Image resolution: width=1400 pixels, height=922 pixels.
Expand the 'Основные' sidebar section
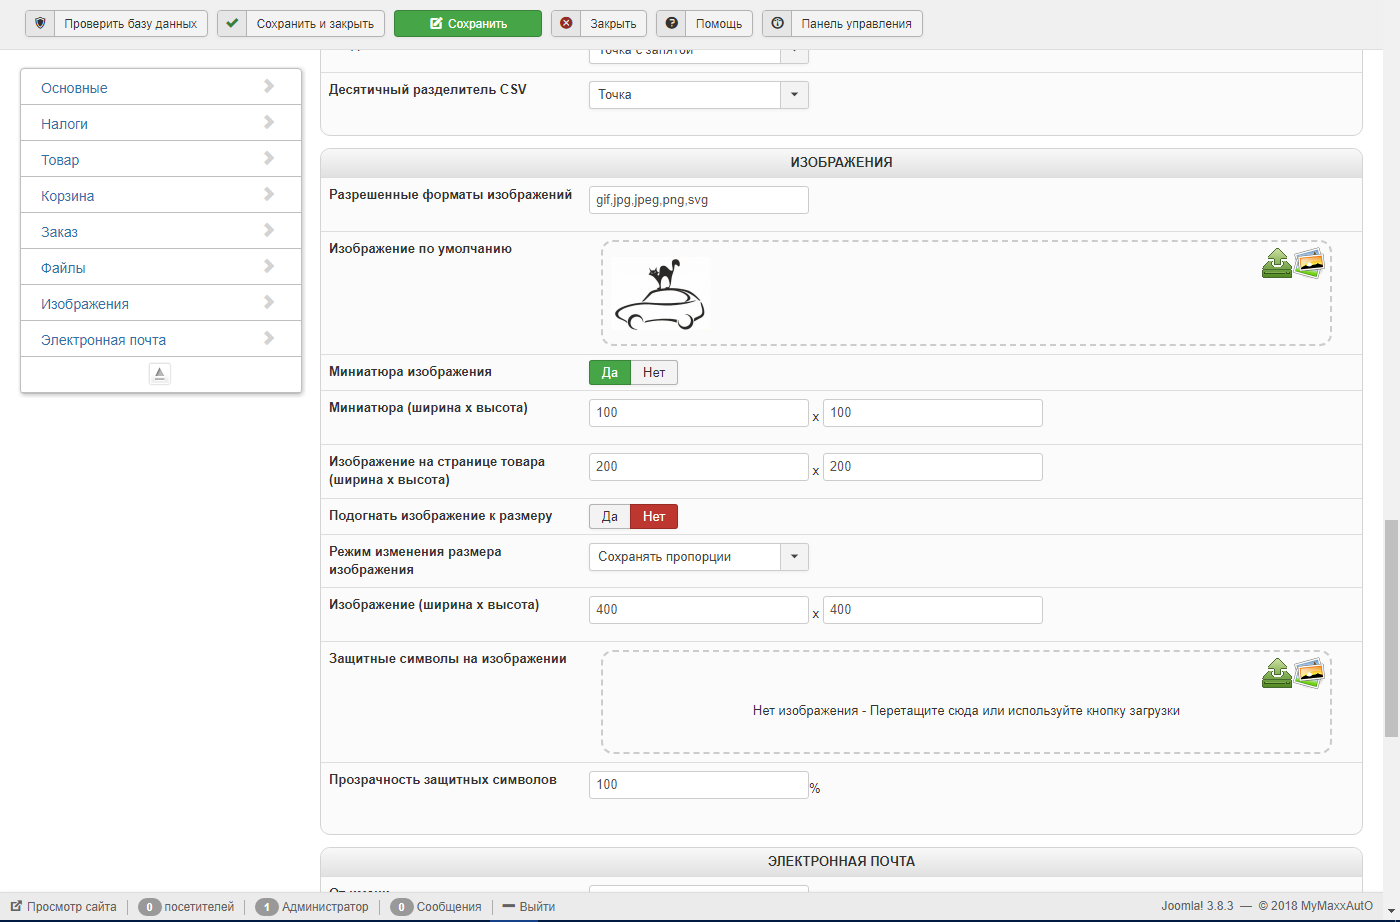(x=160, y=88)
